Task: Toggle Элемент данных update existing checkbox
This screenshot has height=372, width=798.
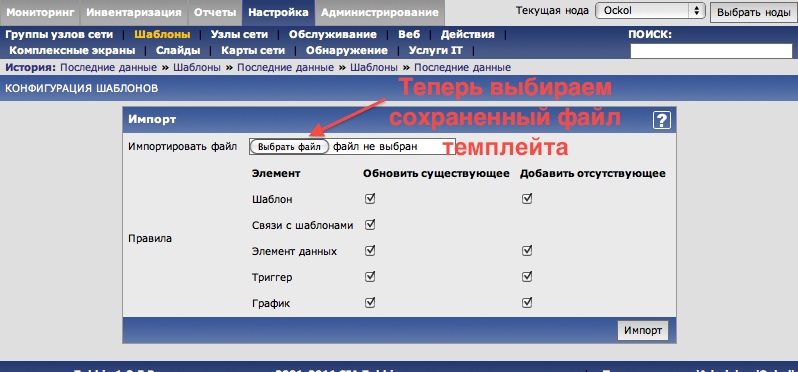Action: pyautogui.click(x=370, y=250)
